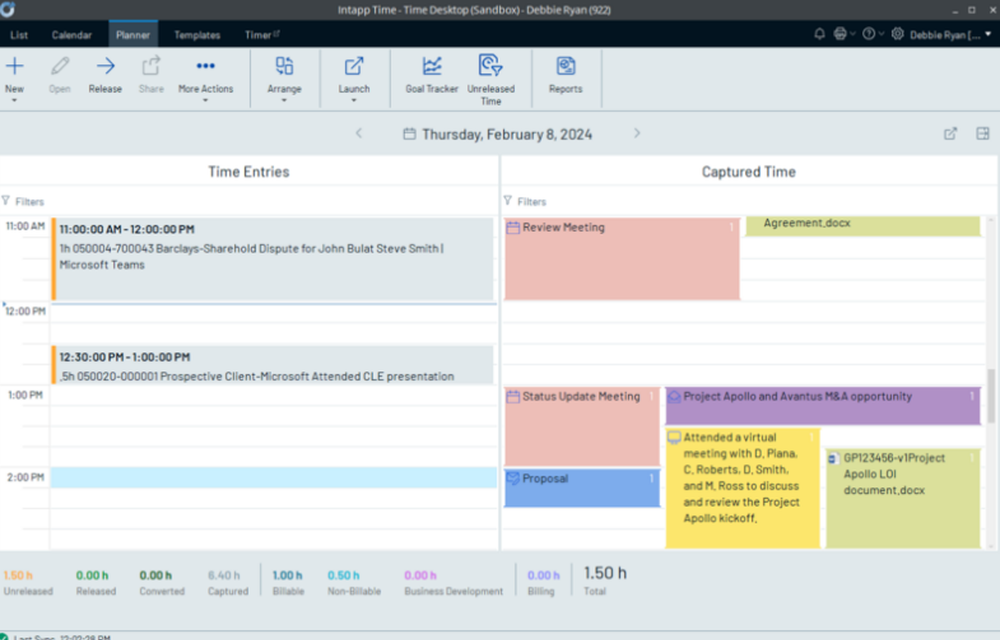
Task: Expand the Launch dropdown arrow
Action: [x=354, y=101]
